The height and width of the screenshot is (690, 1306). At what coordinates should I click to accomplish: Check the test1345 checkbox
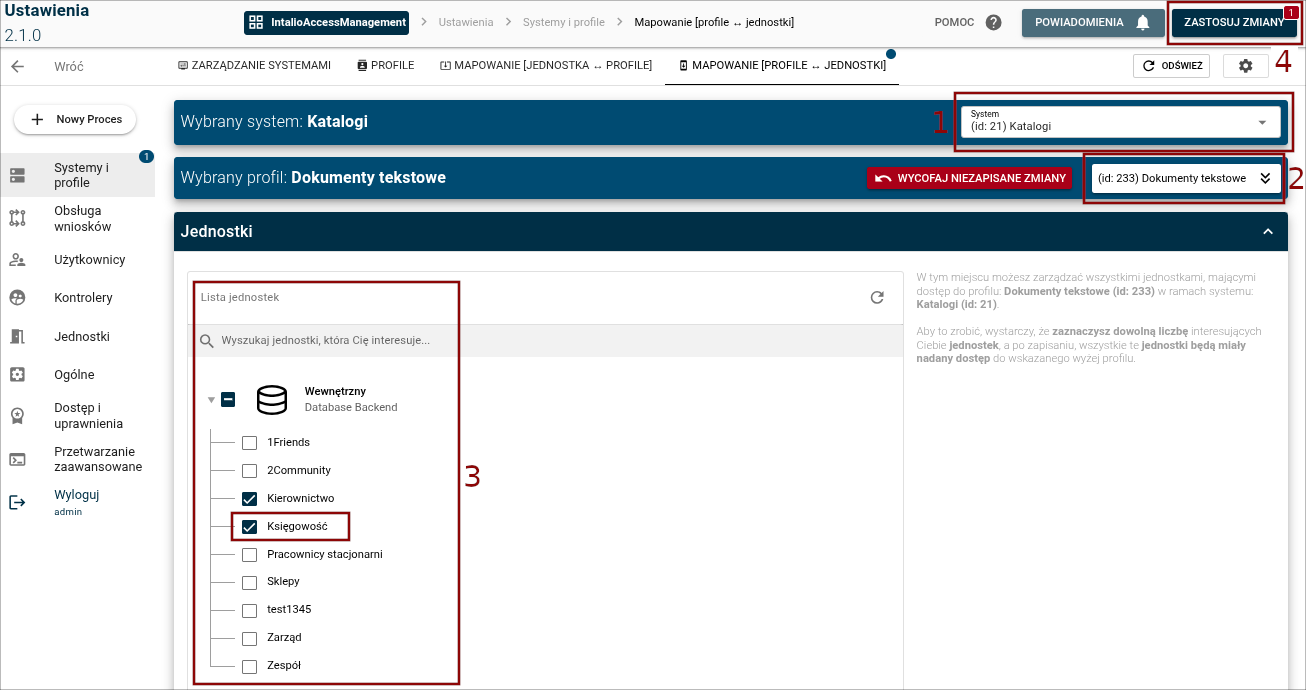pyautogui.click(x=250, y=610)
